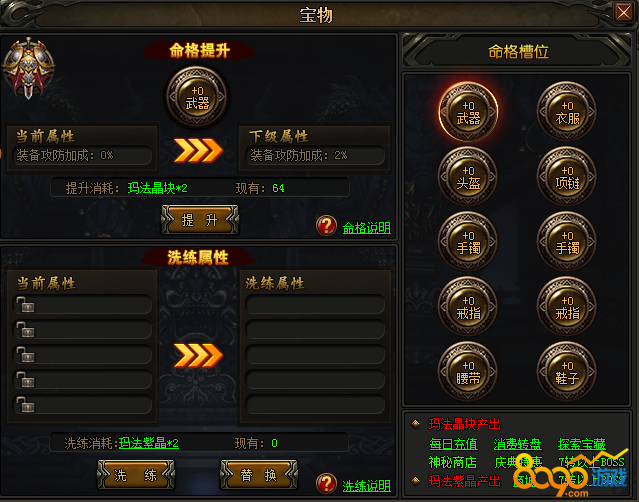This screenshot has width=639, height=502.
Task: Select the 腰带 slot medallion
Action: coord(468,372)
